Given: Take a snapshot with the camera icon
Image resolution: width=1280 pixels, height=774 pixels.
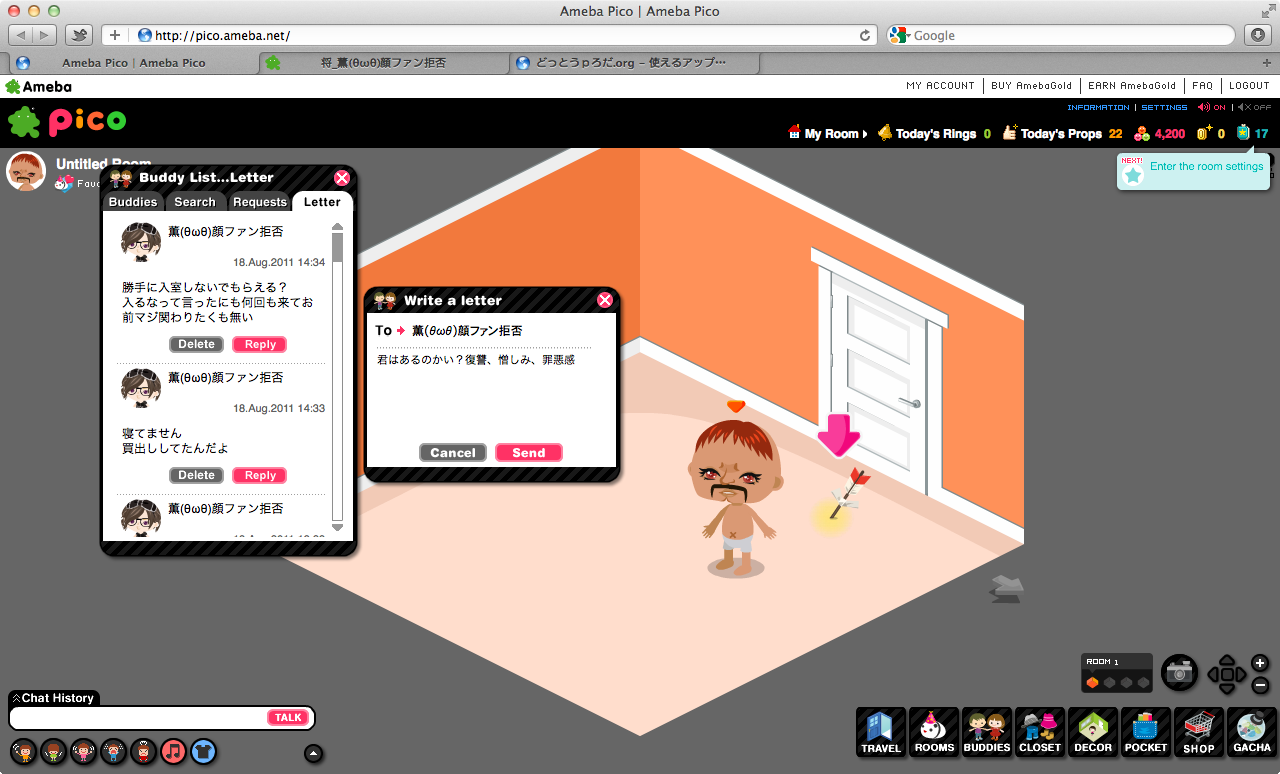Looking at the screenshot, I should click(1180, 673).
